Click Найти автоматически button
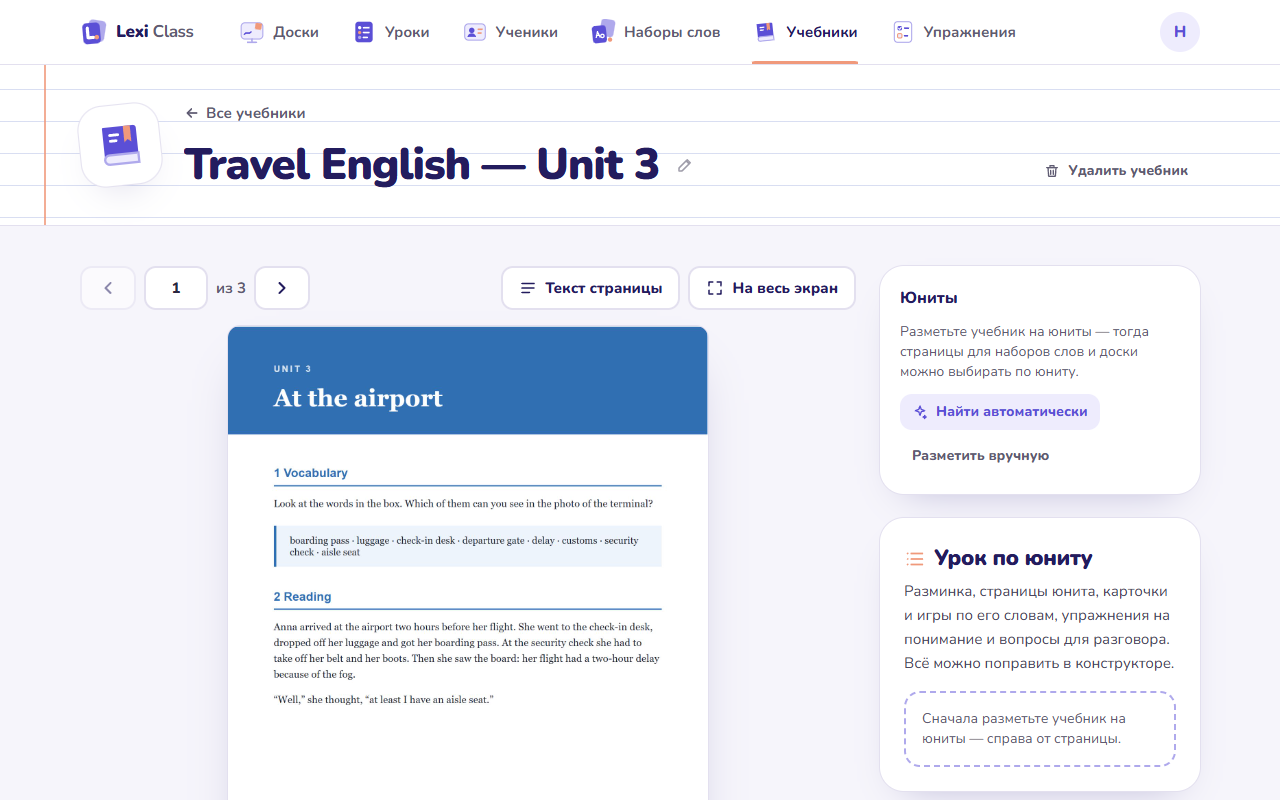Image resolution: width=1280 pixels, height=800 pixels. 1000,412
